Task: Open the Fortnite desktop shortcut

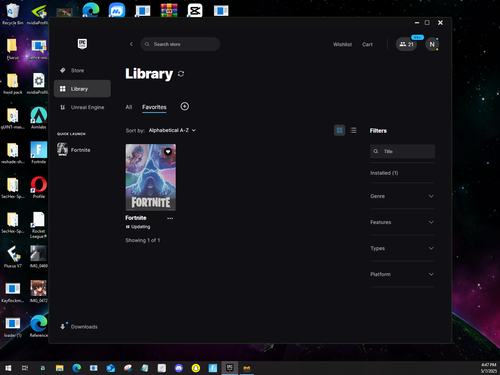Action: pos(39,153)
